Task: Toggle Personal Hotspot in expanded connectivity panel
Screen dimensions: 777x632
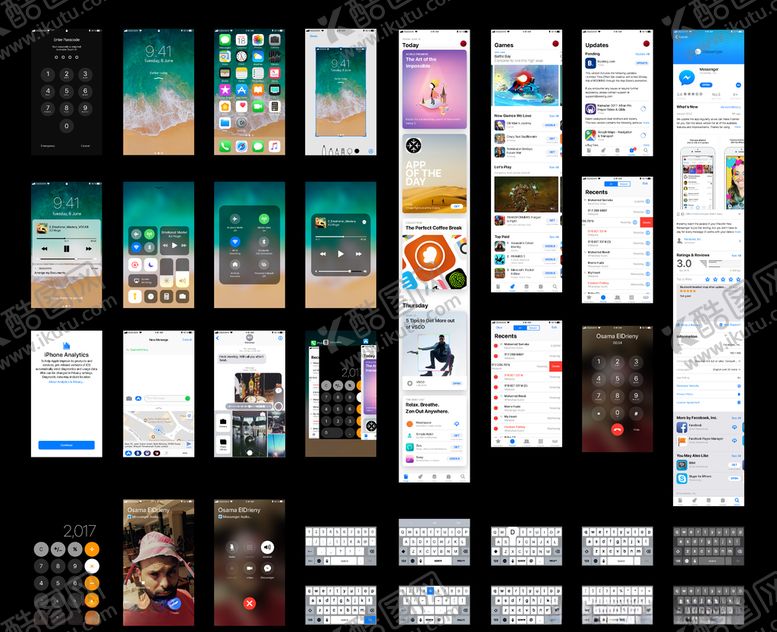Action: (264, 265)
